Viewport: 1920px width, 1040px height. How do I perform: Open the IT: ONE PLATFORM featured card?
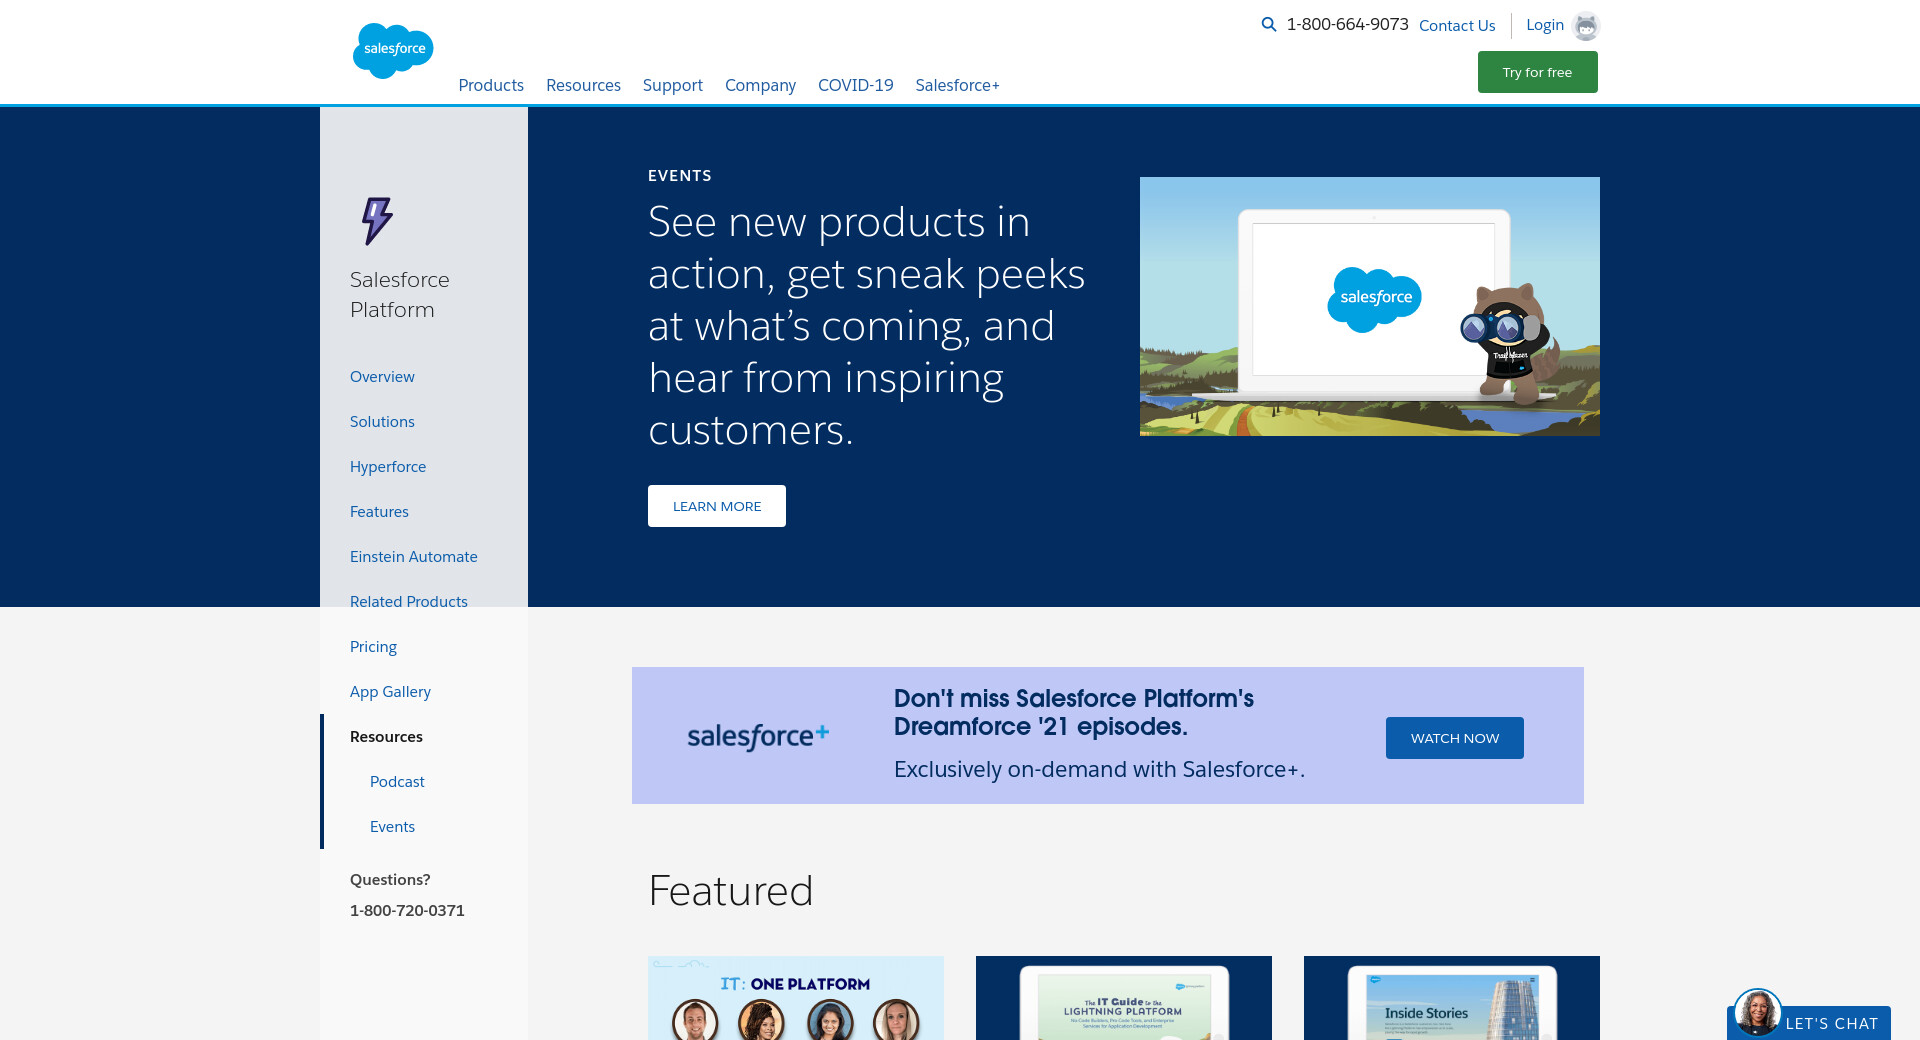(796, 998)
